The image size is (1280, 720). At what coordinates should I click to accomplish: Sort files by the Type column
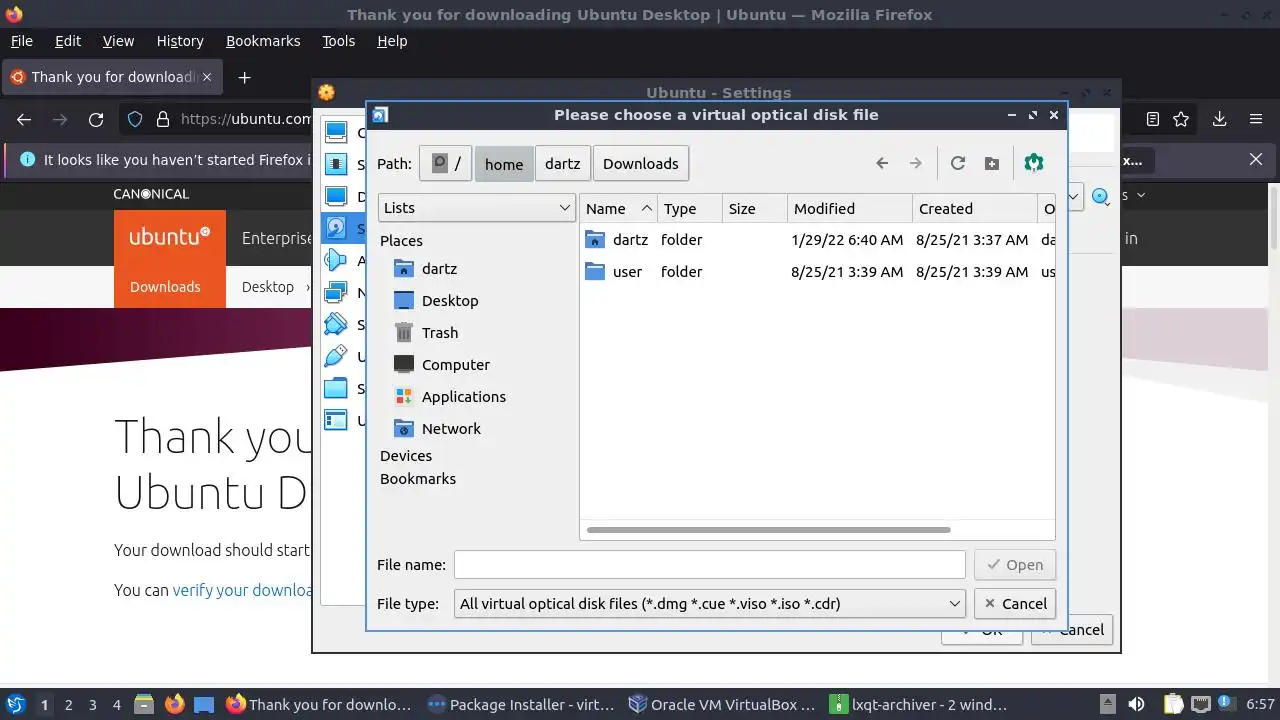[x=690, y=208]
